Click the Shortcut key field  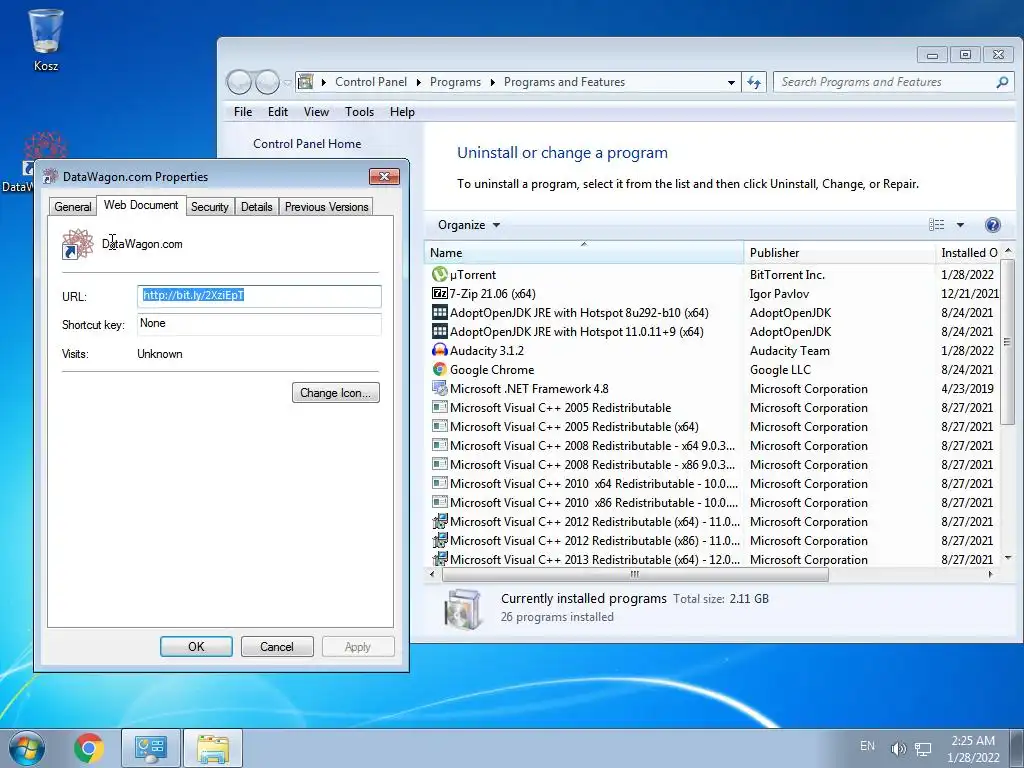(259, 325)
